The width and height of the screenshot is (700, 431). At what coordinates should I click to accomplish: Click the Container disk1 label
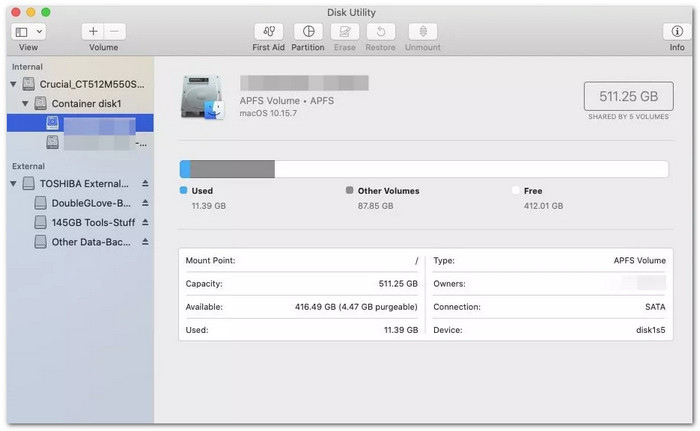click(x=87, y=104)
